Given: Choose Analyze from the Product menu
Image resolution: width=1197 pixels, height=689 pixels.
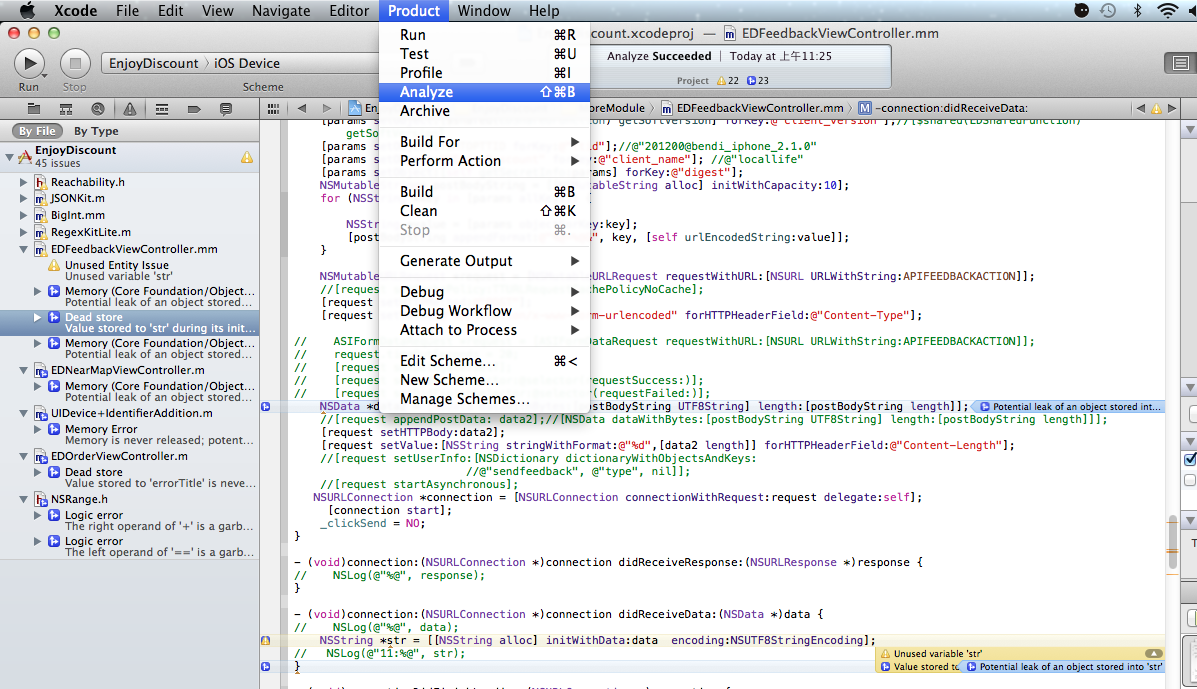Looking at the screenshot, I should (426, 92).
